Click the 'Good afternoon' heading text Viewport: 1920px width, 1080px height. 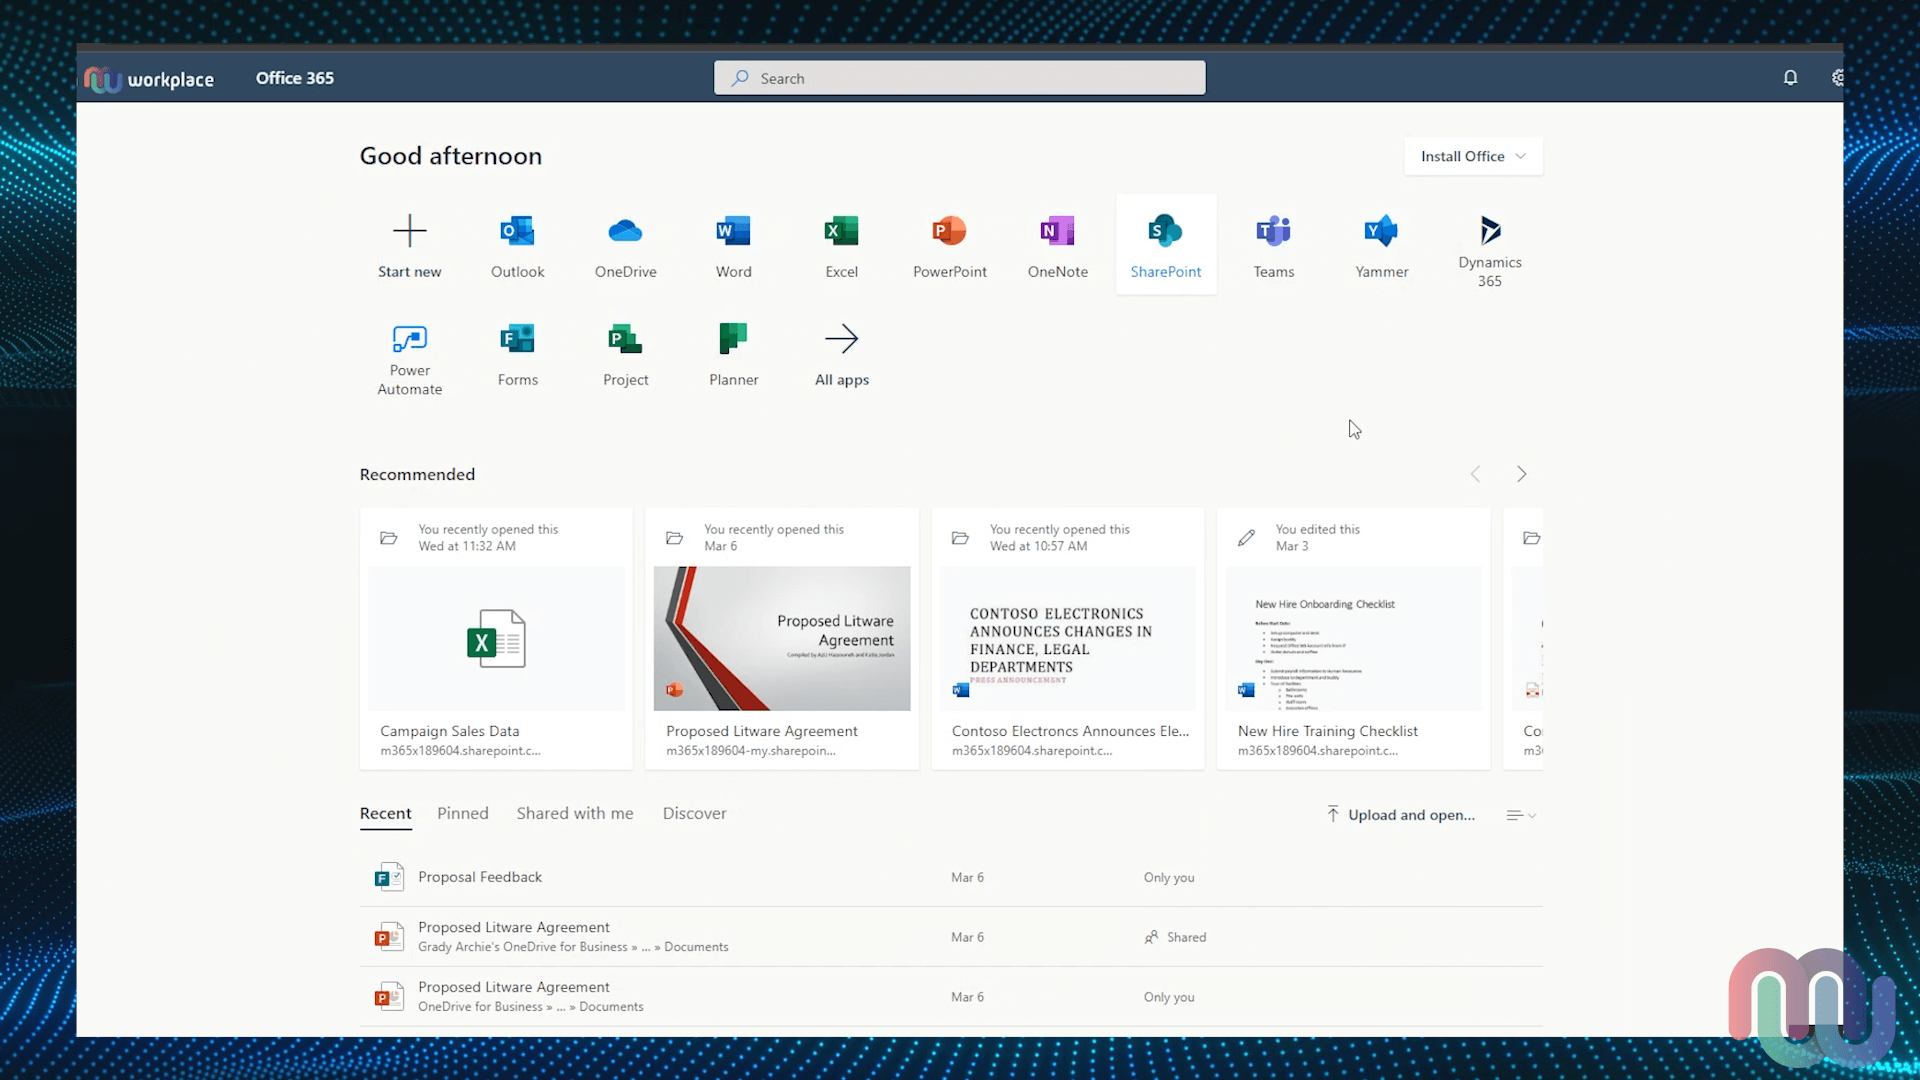450,156
